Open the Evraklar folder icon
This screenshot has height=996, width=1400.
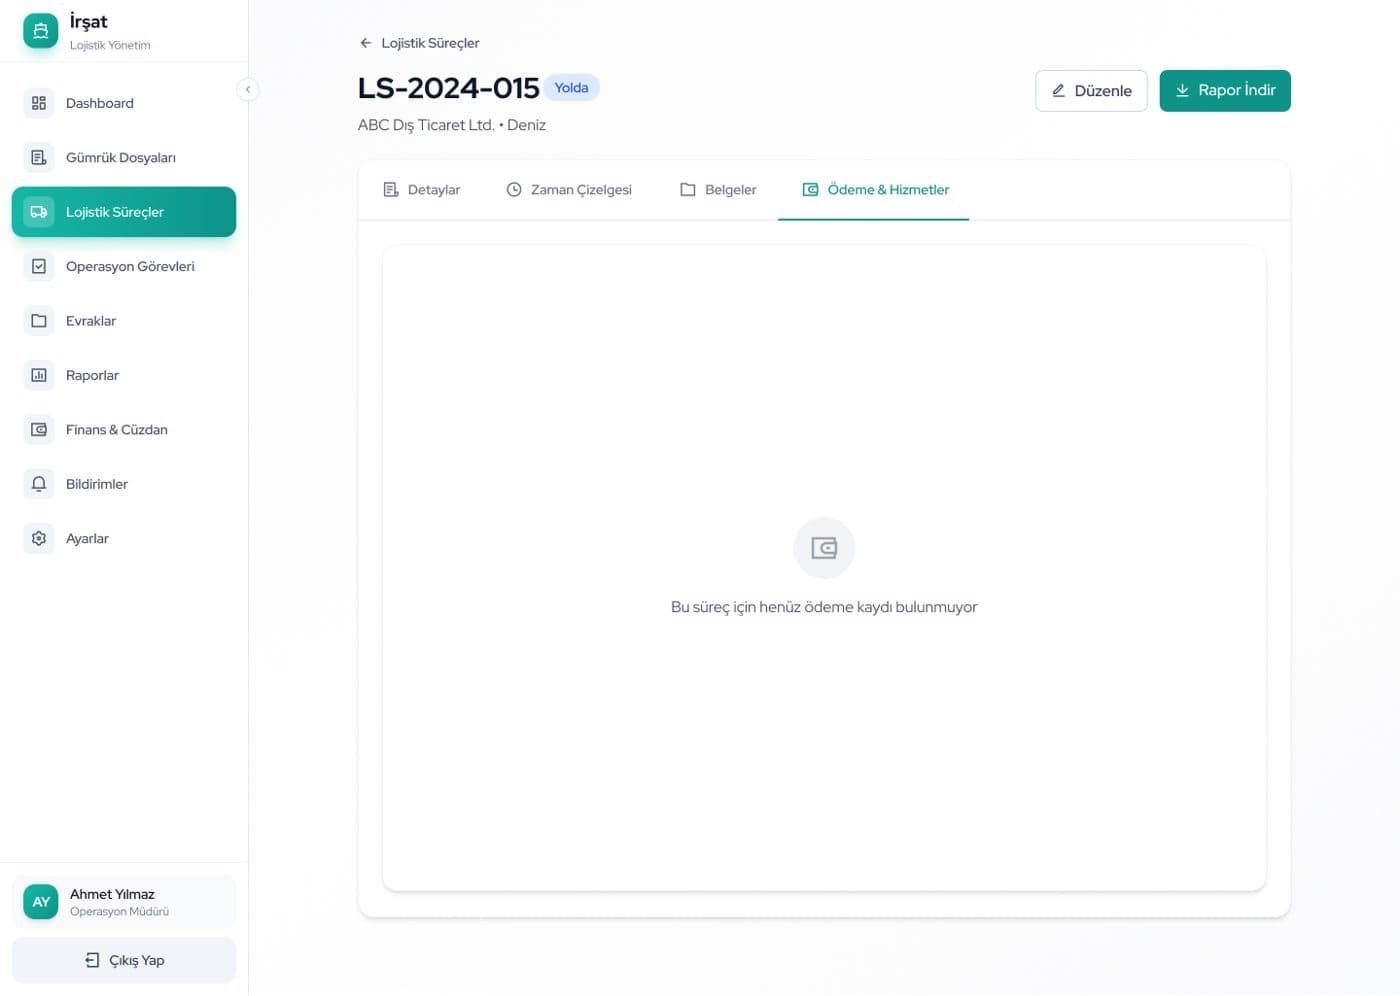pyautogui.click(x=39, y=321)
